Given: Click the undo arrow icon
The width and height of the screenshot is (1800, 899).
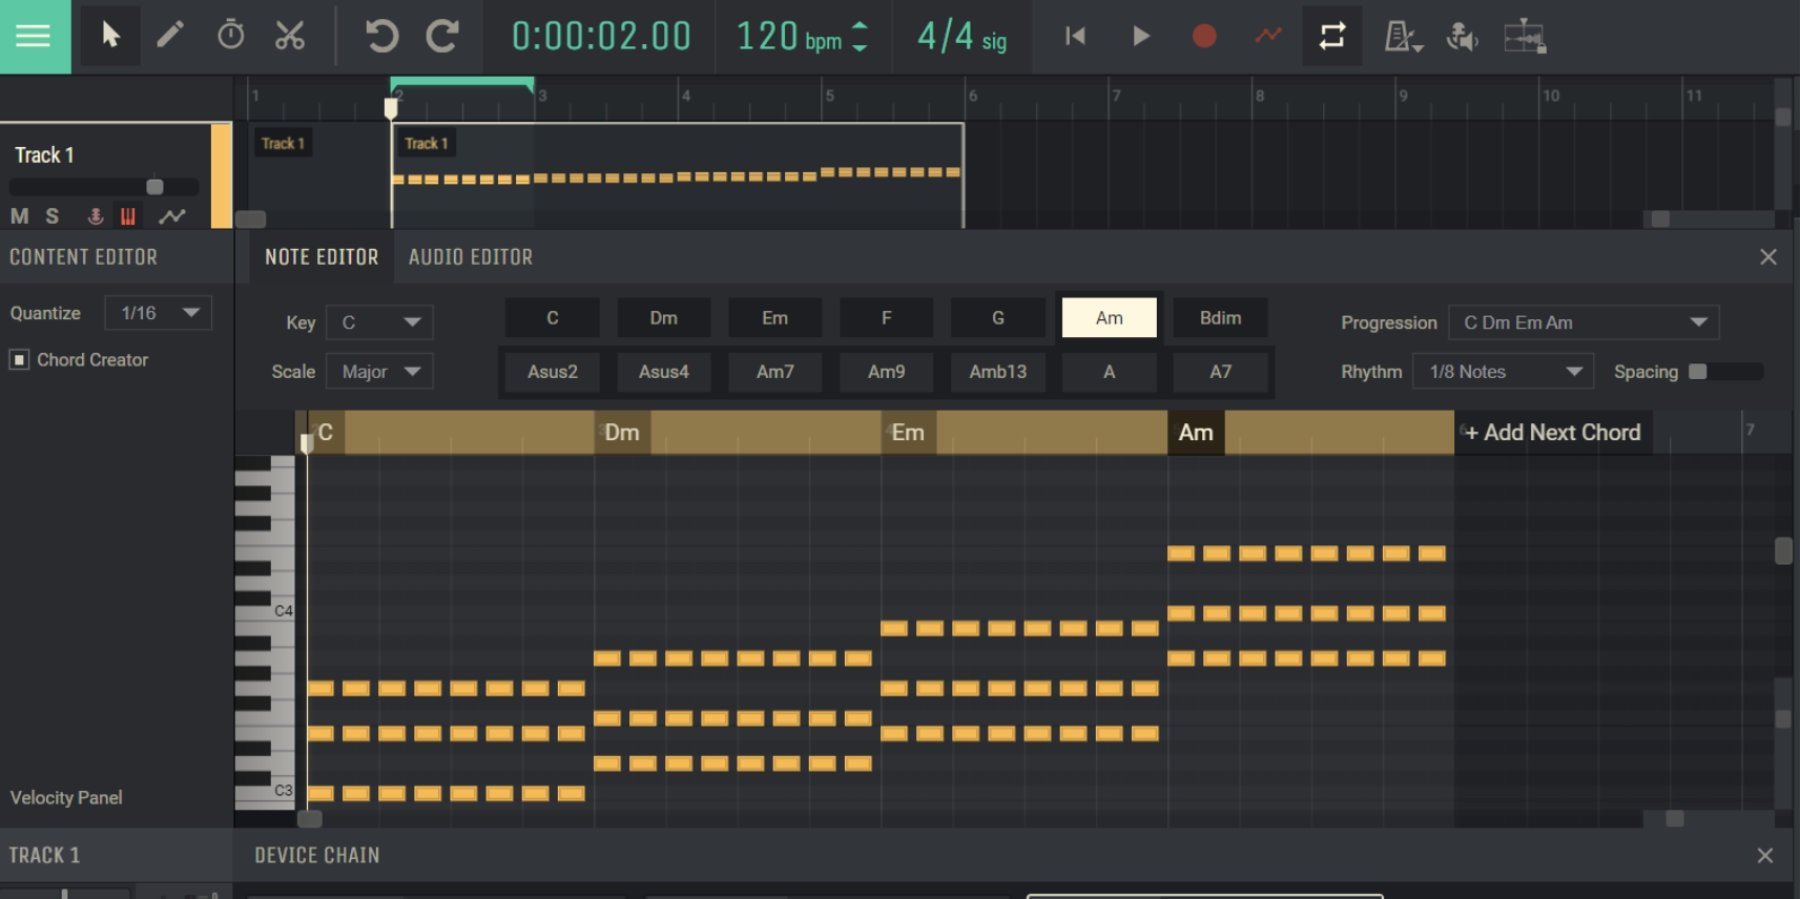Looking at the screenshot, I should (x=381, y=36).
